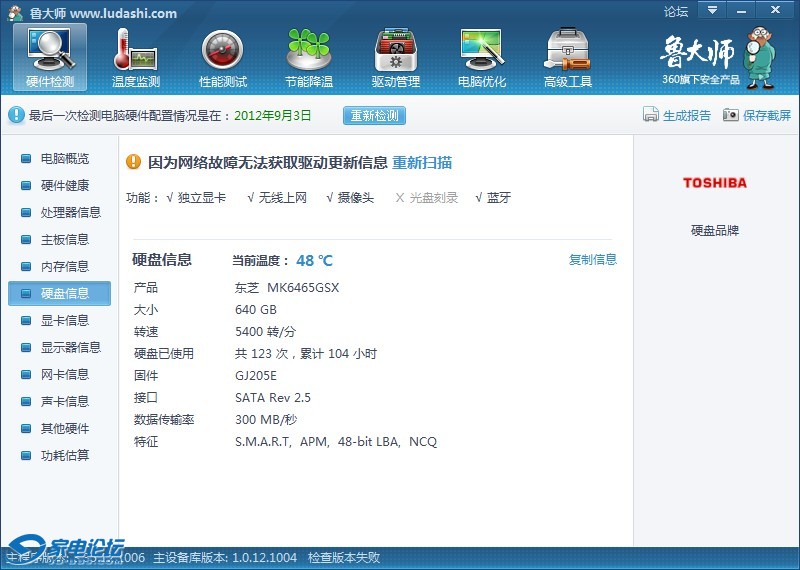
Task: Click the 48 ℃ temperature value
Action: [x=314, y=261]
